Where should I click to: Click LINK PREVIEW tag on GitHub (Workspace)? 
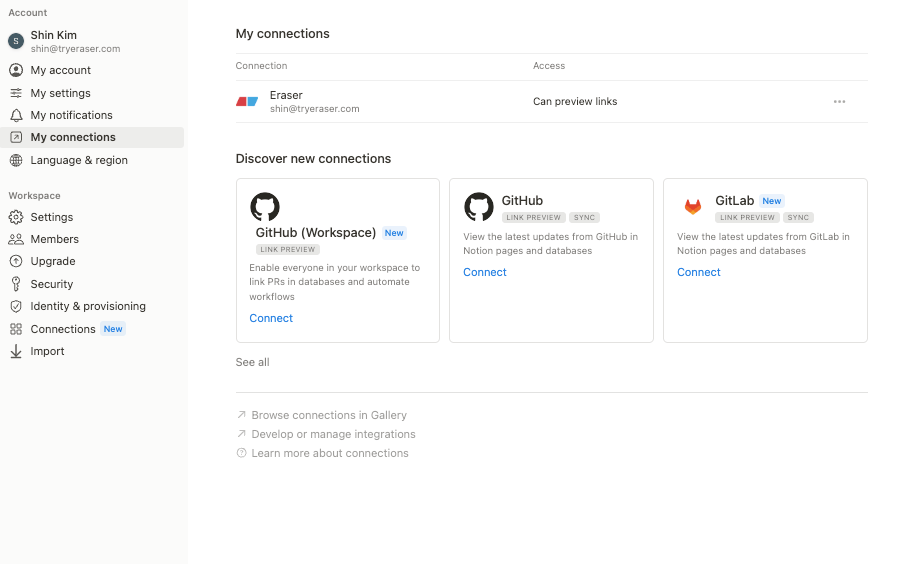point(288,249)
